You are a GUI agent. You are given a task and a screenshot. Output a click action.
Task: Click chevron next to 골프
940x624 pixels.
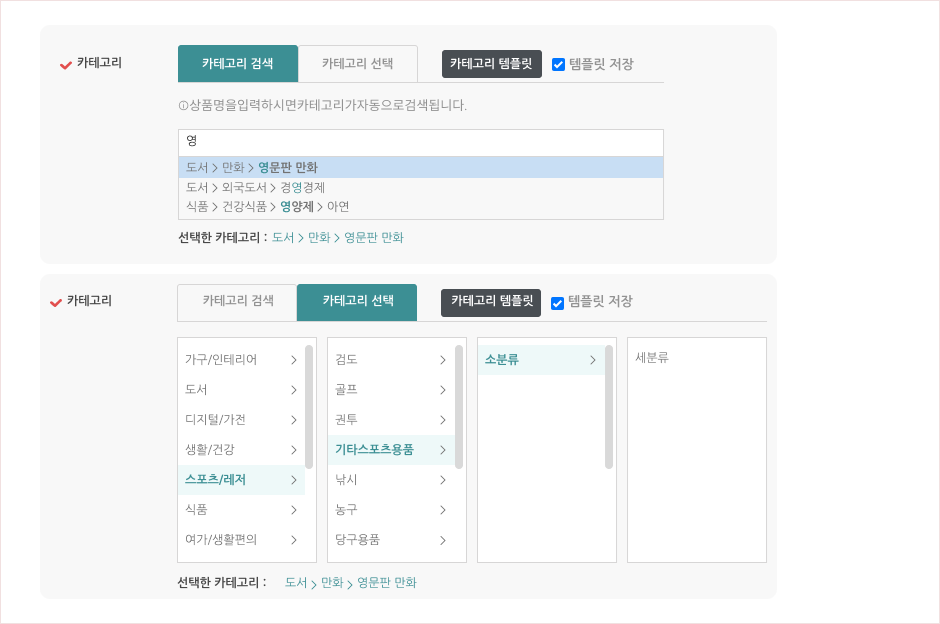point(443,390)
